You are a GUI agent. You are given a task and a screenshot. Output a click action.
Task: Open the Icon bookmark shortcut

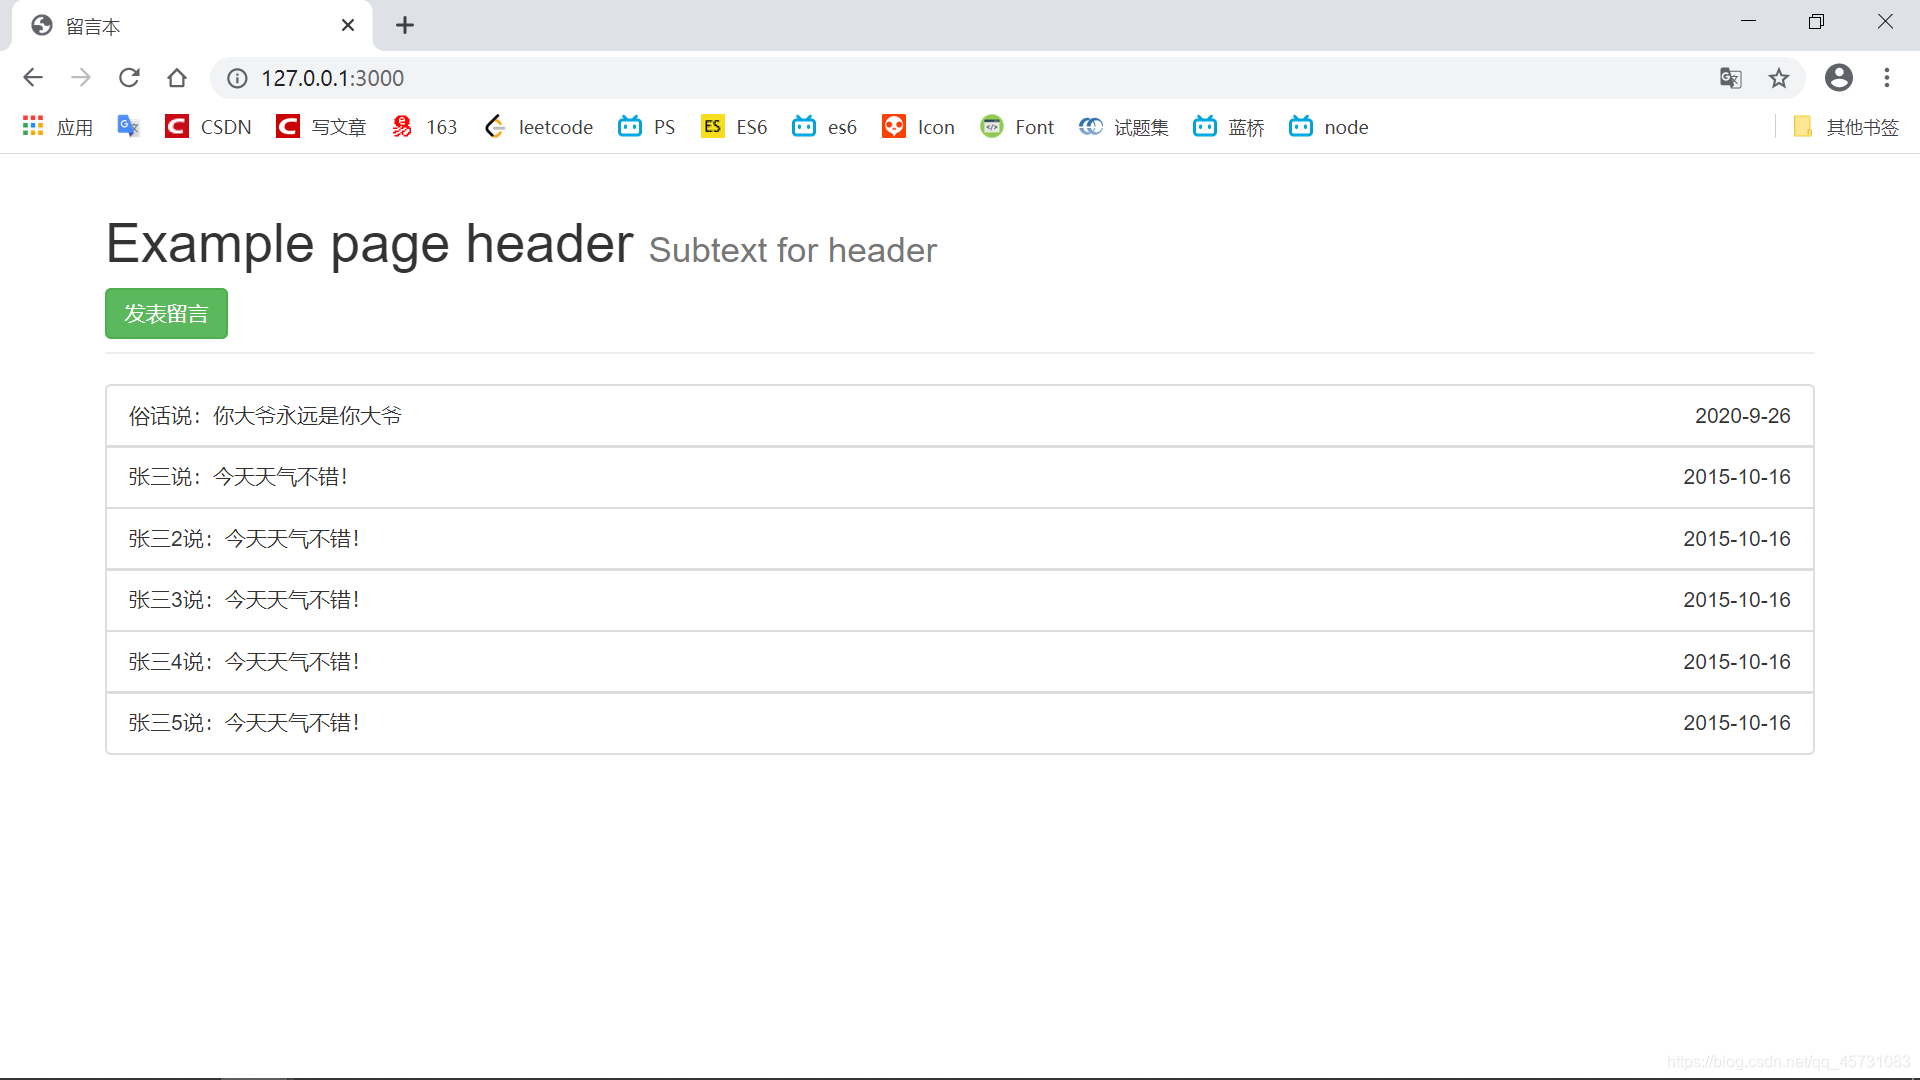point(918,128)
